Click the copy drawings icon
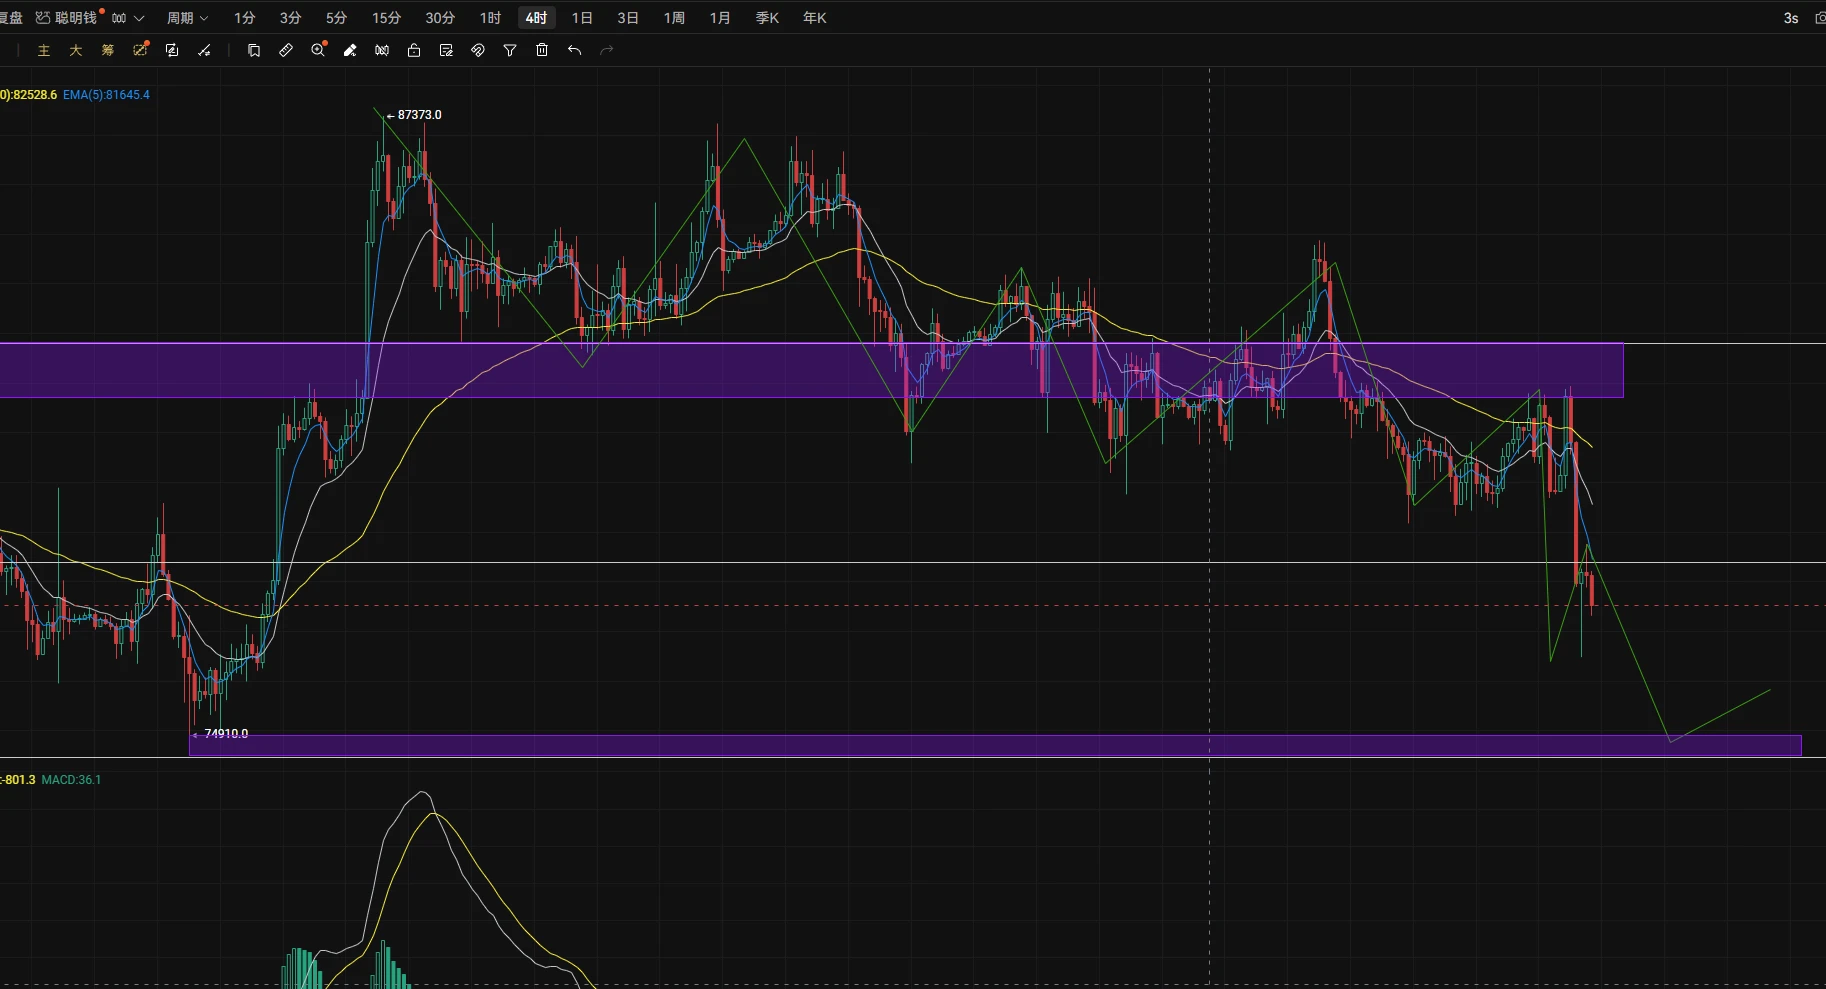This screenshot has width=1826, height=989. (x=254, y=50)
